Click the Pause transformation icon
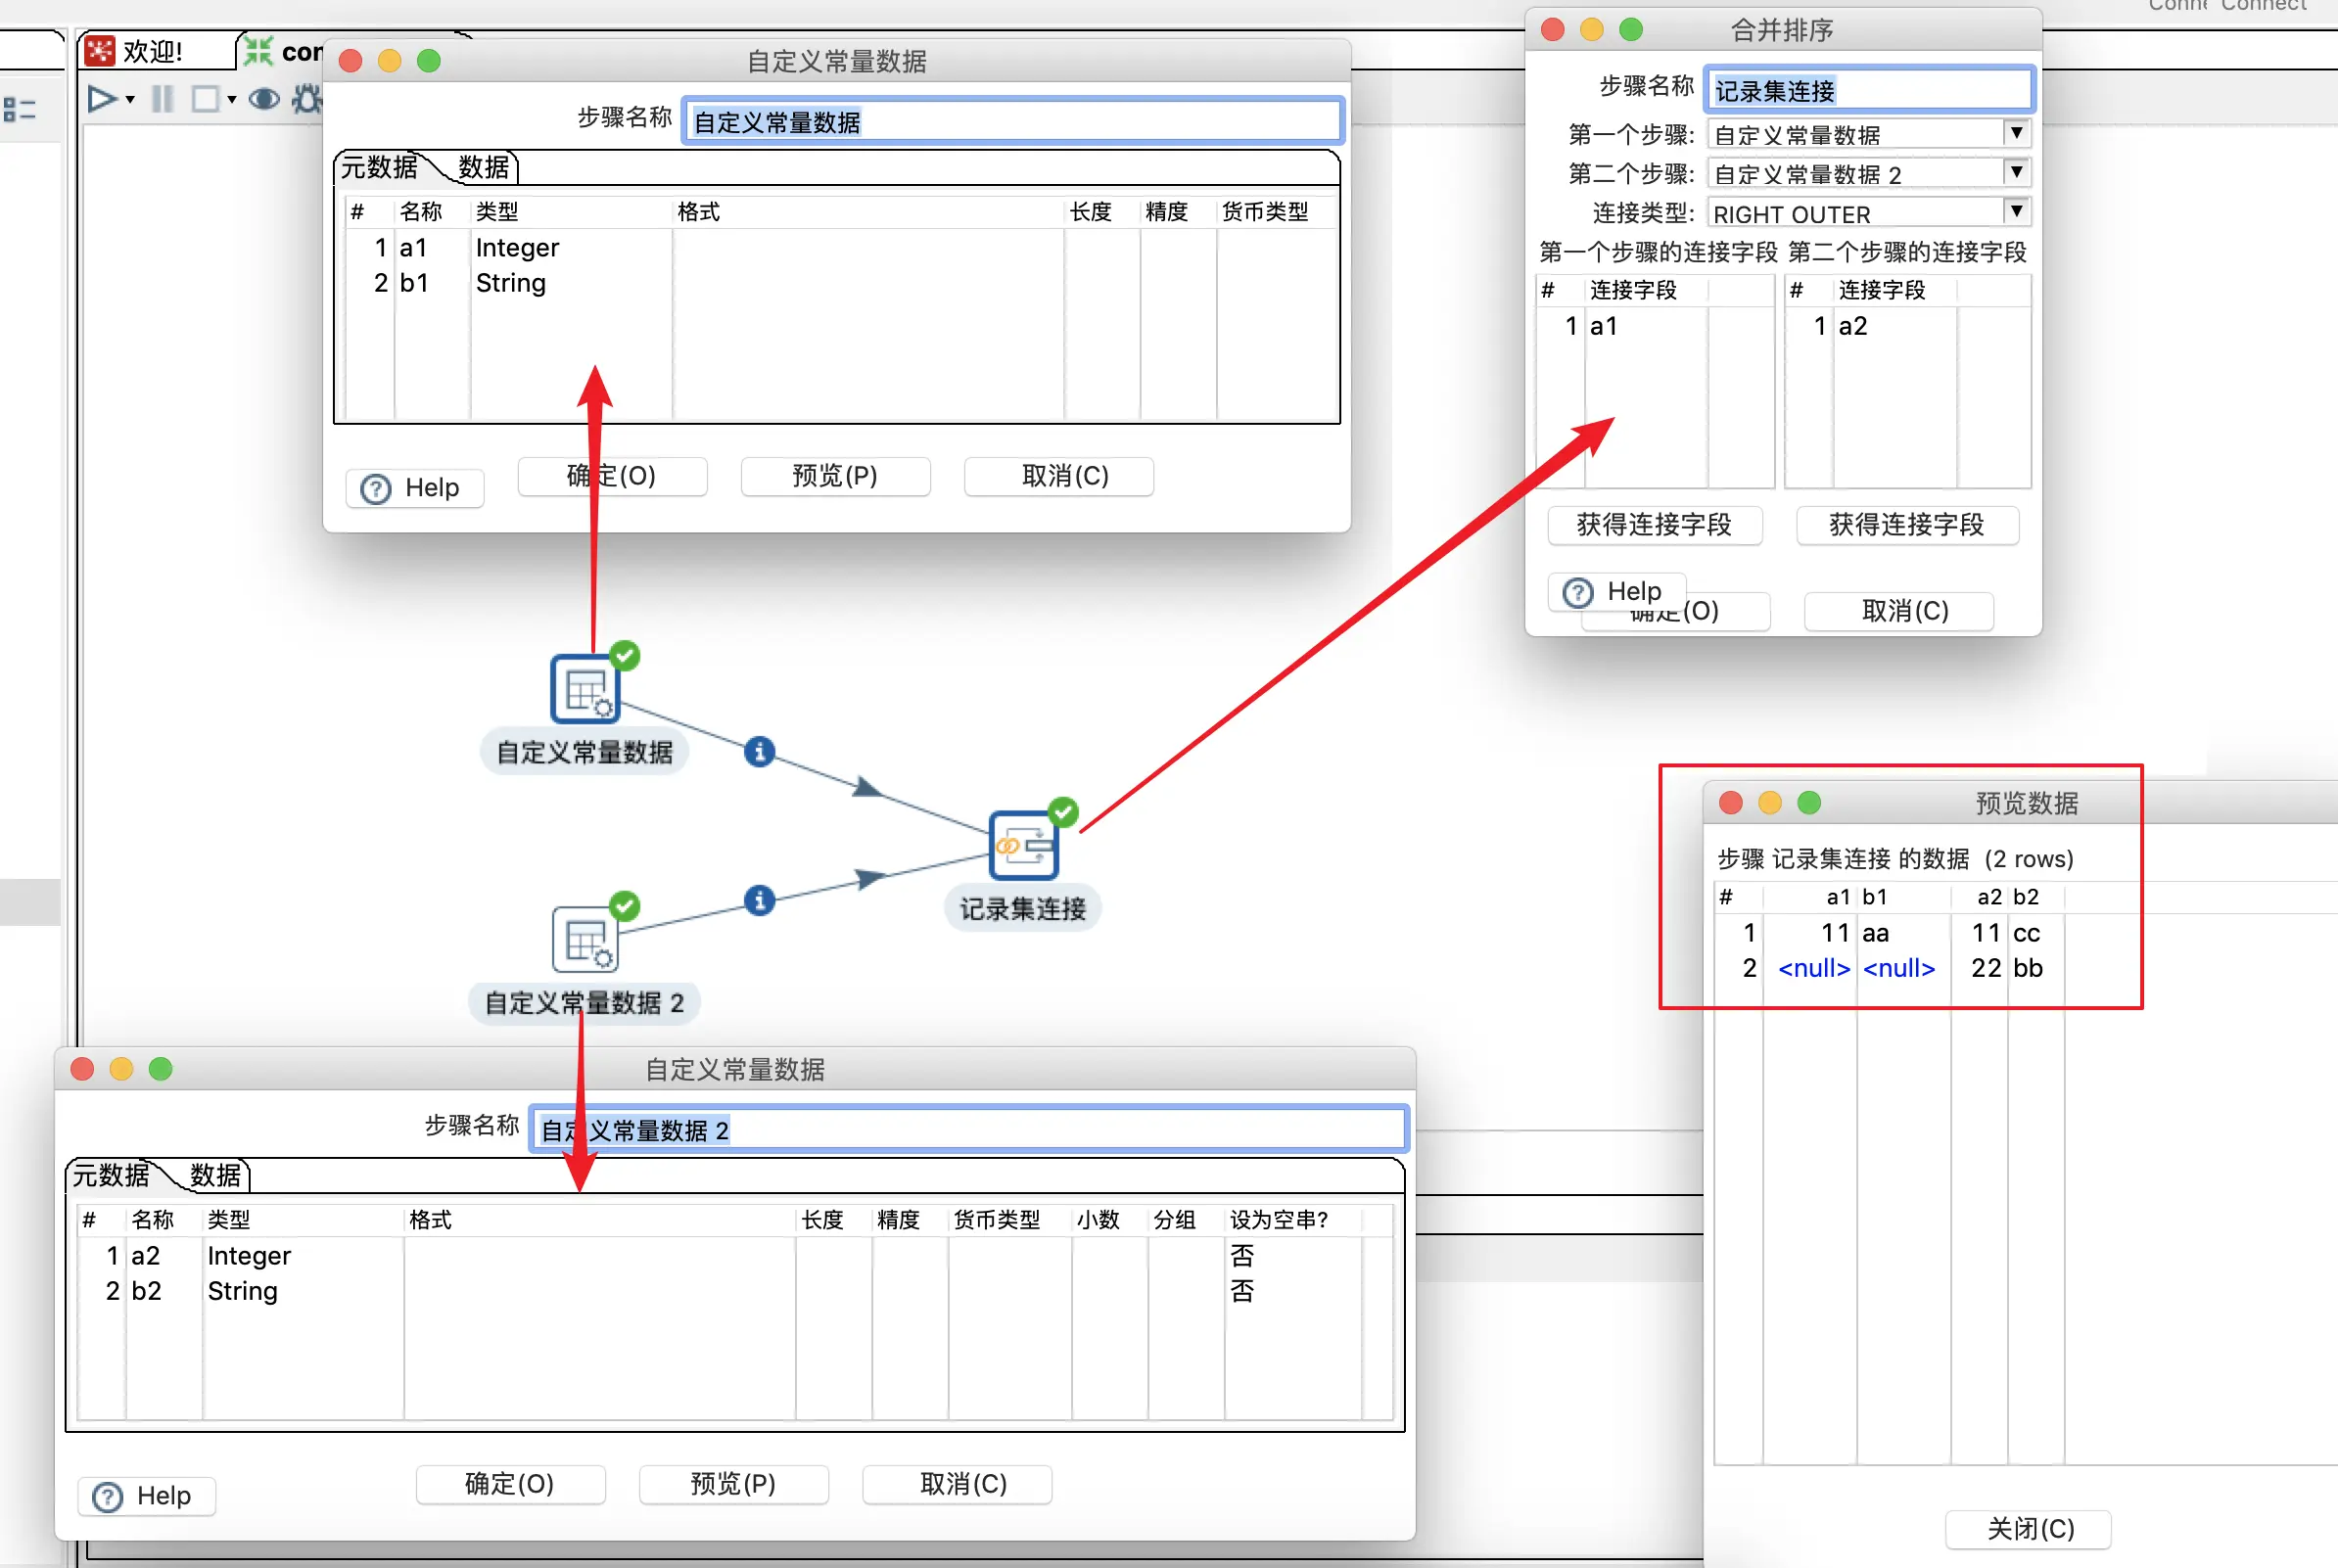The width and height of the screenshot is (2338, 1568). [162, 99]
